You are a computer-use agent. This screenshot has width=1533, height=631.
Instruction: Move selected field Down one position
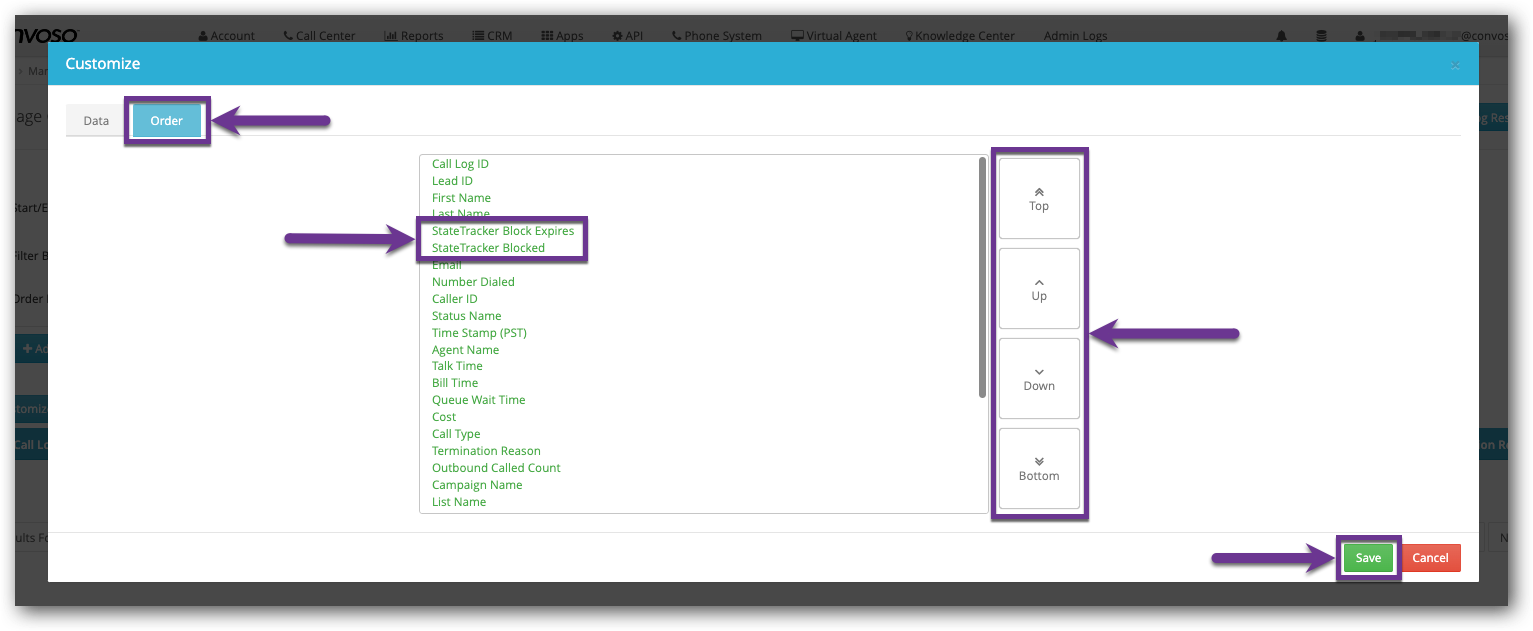(1039, 378)
